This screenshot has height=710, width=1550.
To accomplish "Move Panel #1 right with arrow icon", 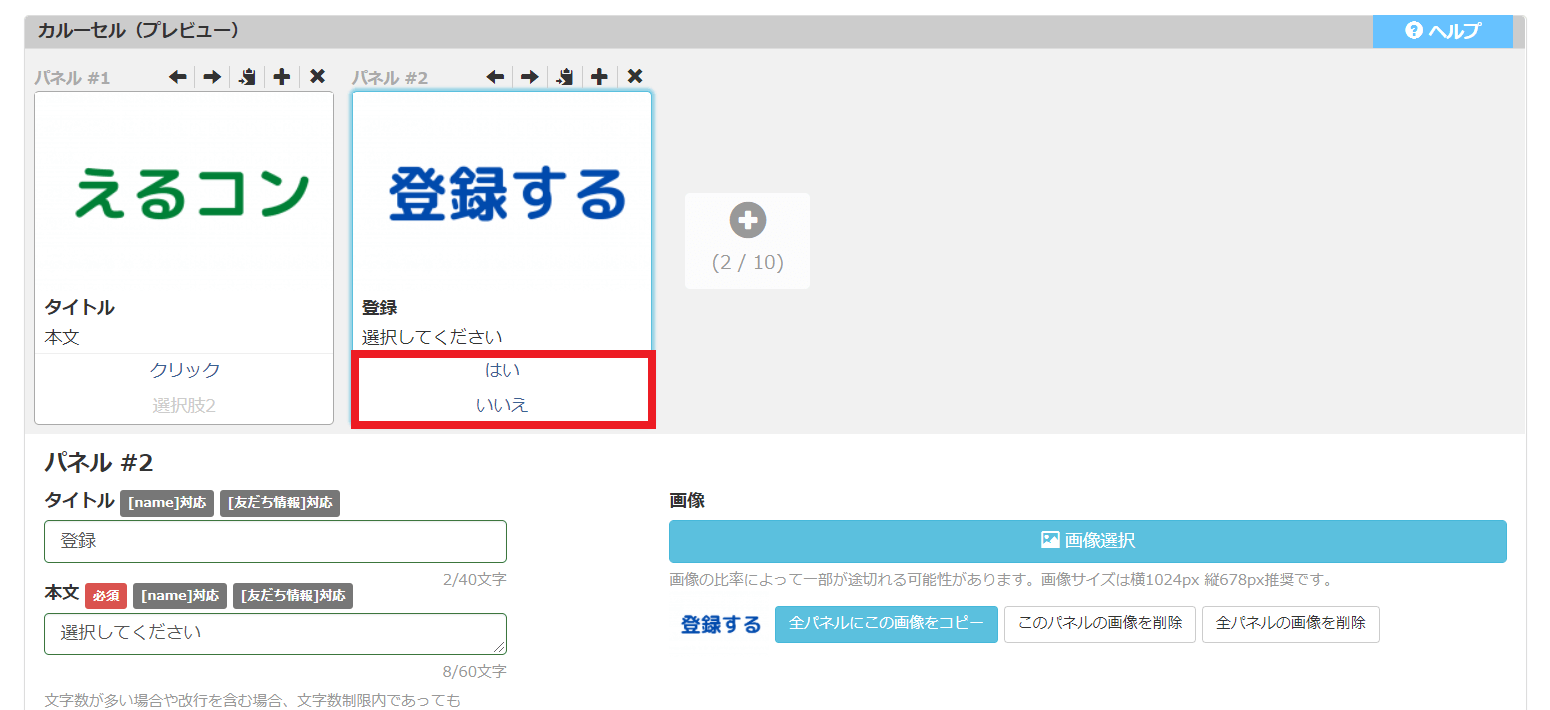I will pyautogui.click(x=212, y=77).
